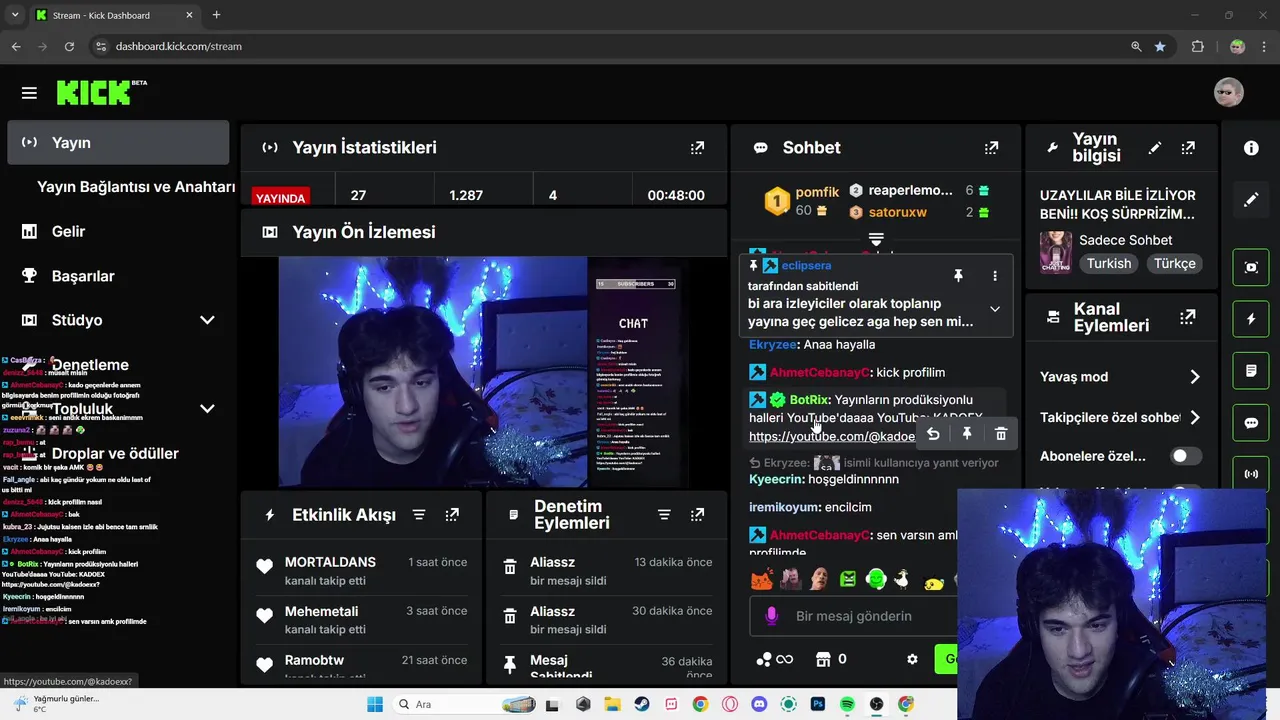
Task: Click the Türkçe tag
Action: click(1175, 263)
